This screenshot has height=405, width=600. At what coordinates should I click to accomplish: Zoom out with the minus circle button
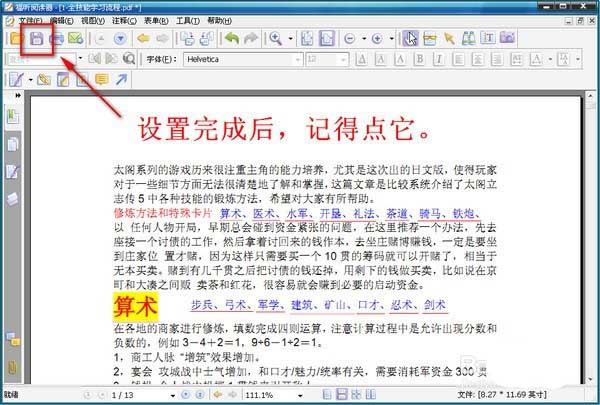tap(349, 39)
